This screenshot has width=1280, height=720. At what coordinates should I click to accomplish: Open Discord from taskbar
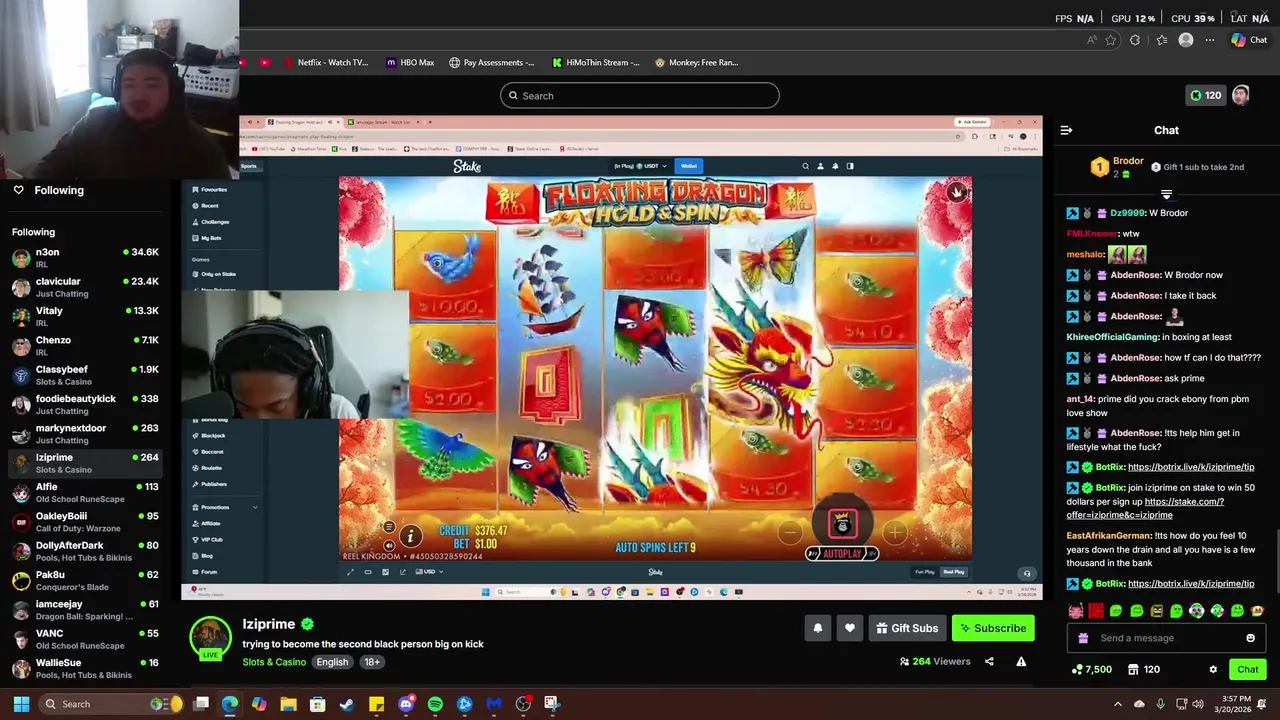(x=406, y=704)
